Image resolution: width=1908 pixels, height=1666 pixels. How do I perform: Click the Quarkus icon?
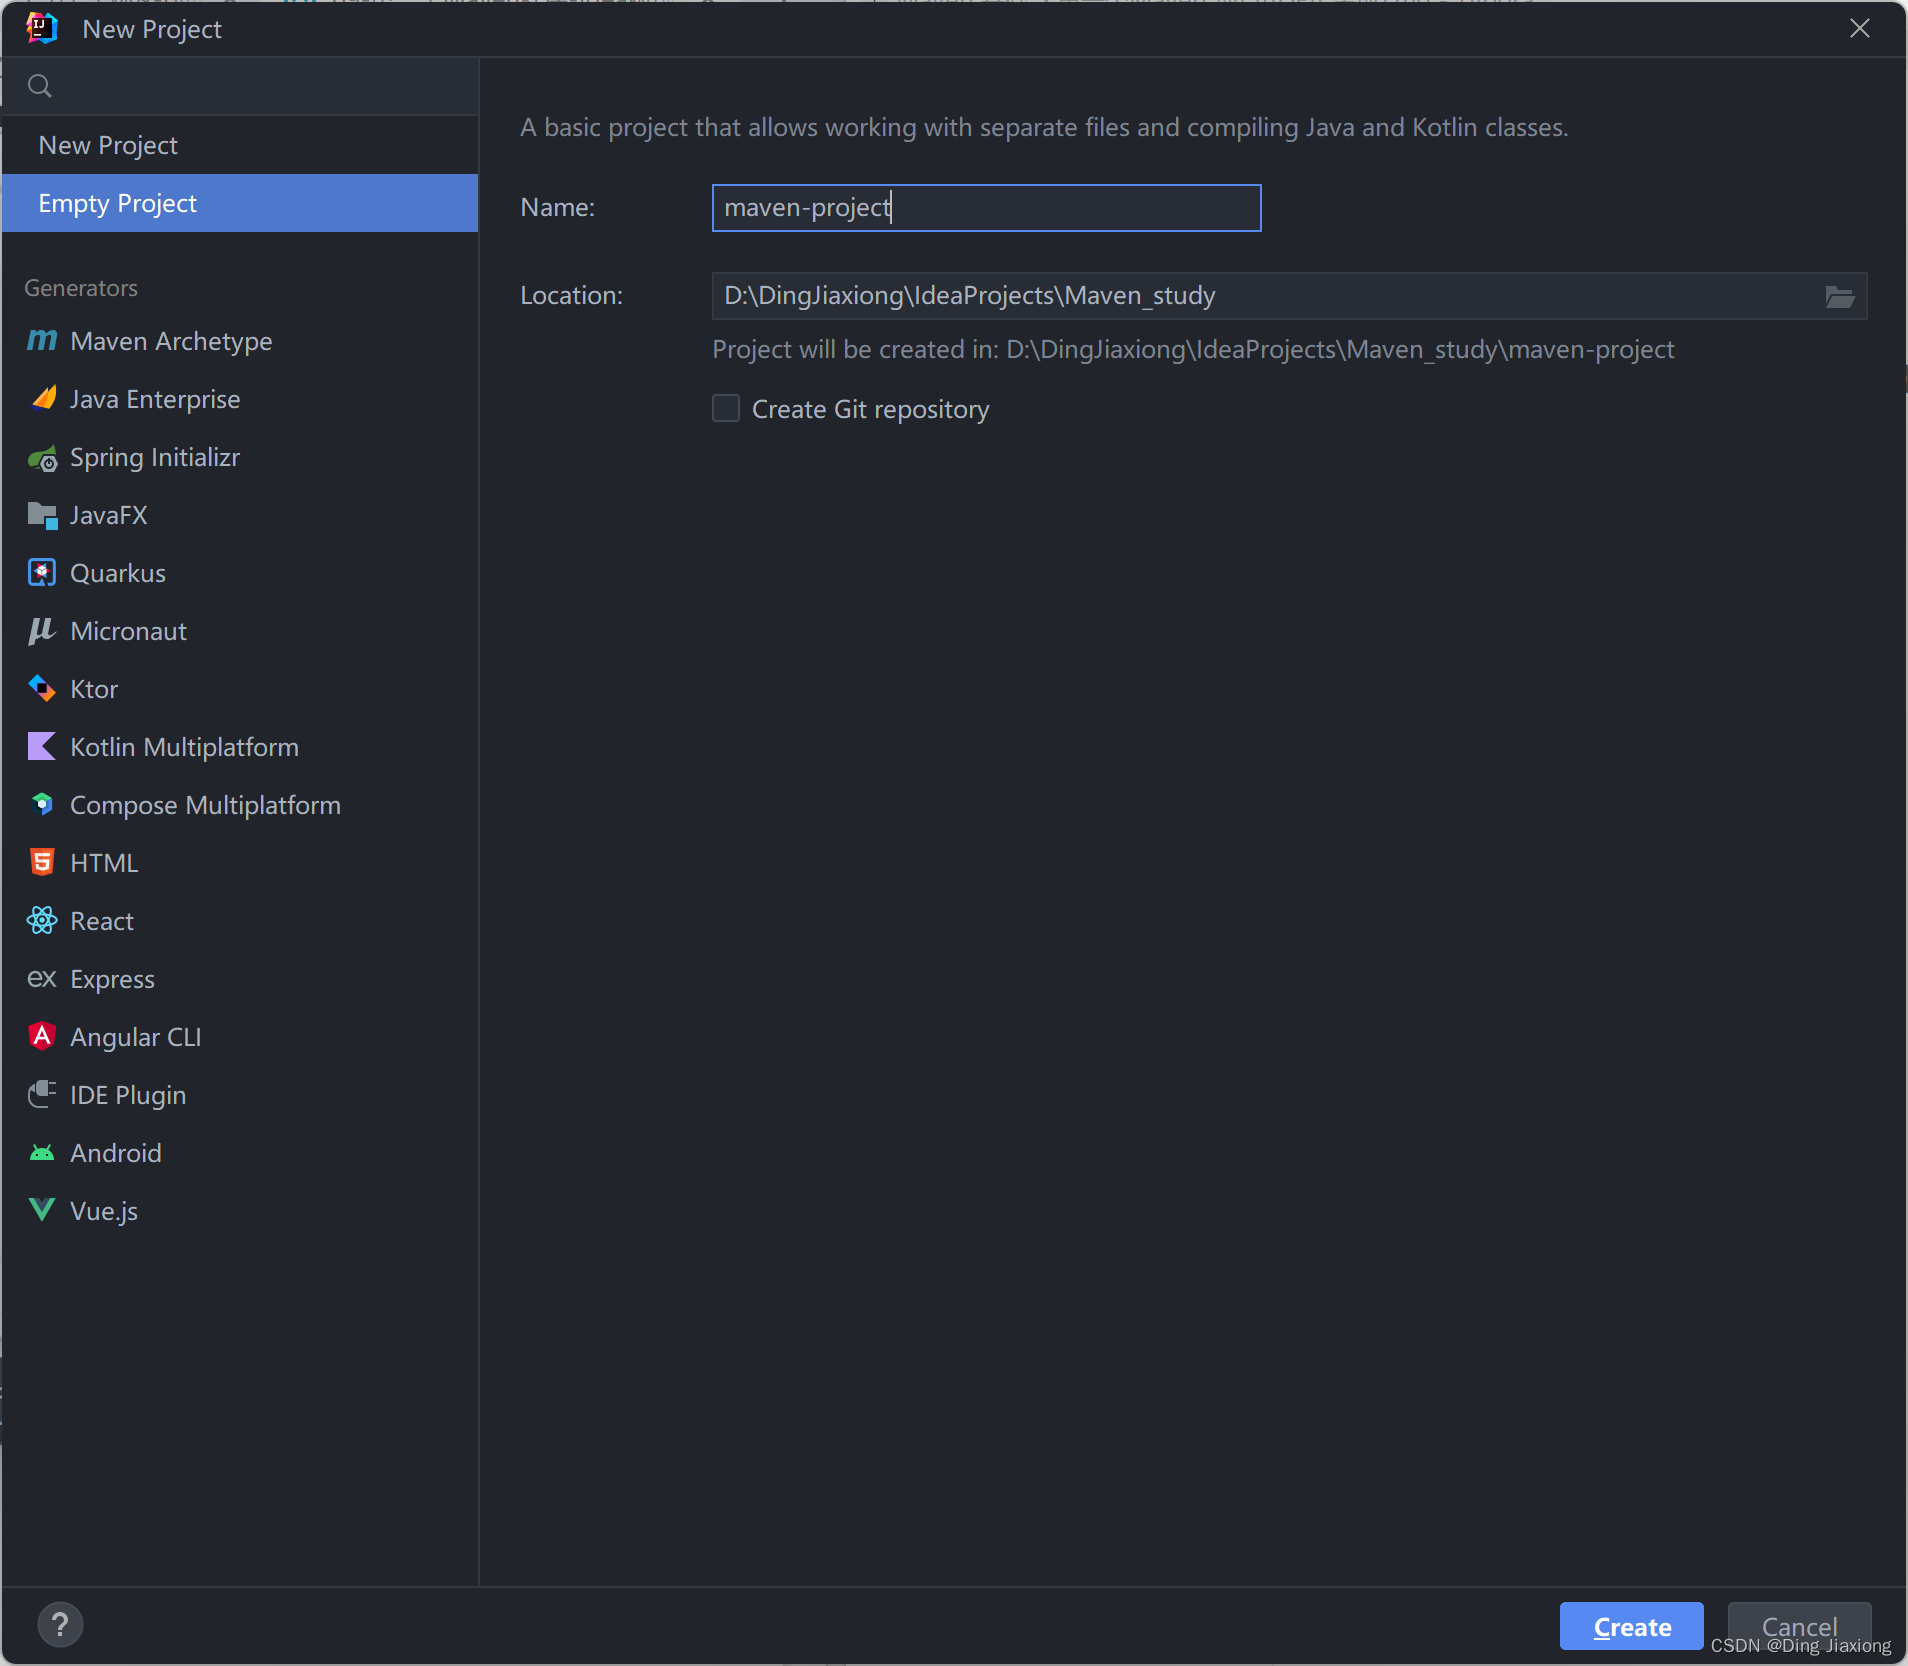42,573
